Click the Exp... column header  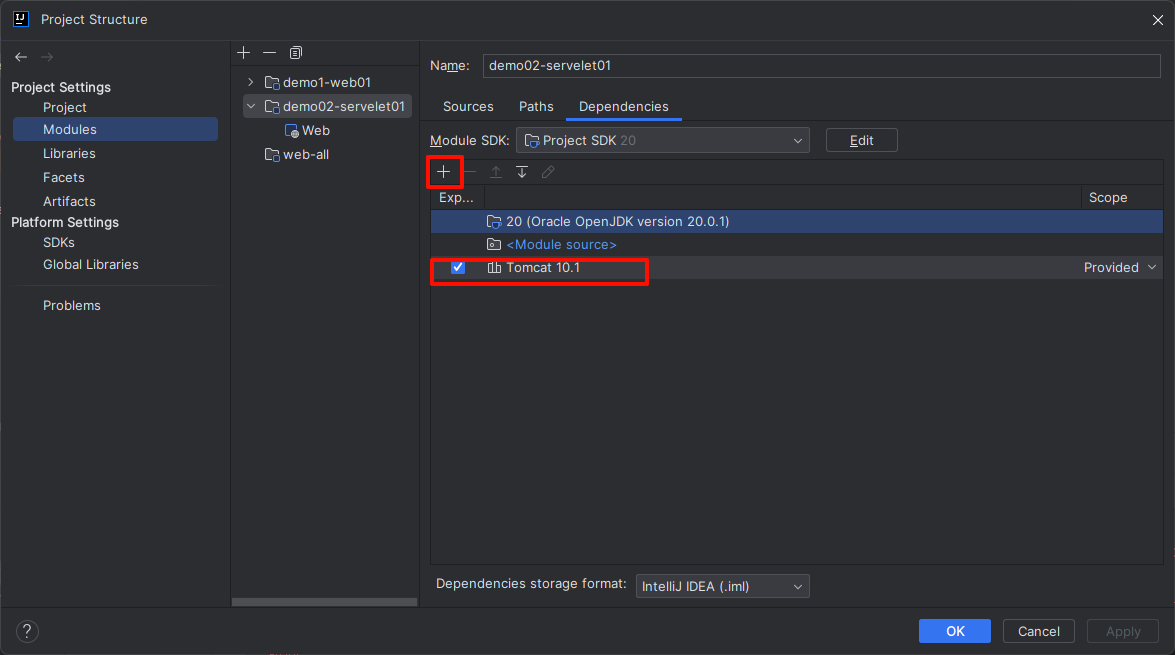[x=456, y=197]
